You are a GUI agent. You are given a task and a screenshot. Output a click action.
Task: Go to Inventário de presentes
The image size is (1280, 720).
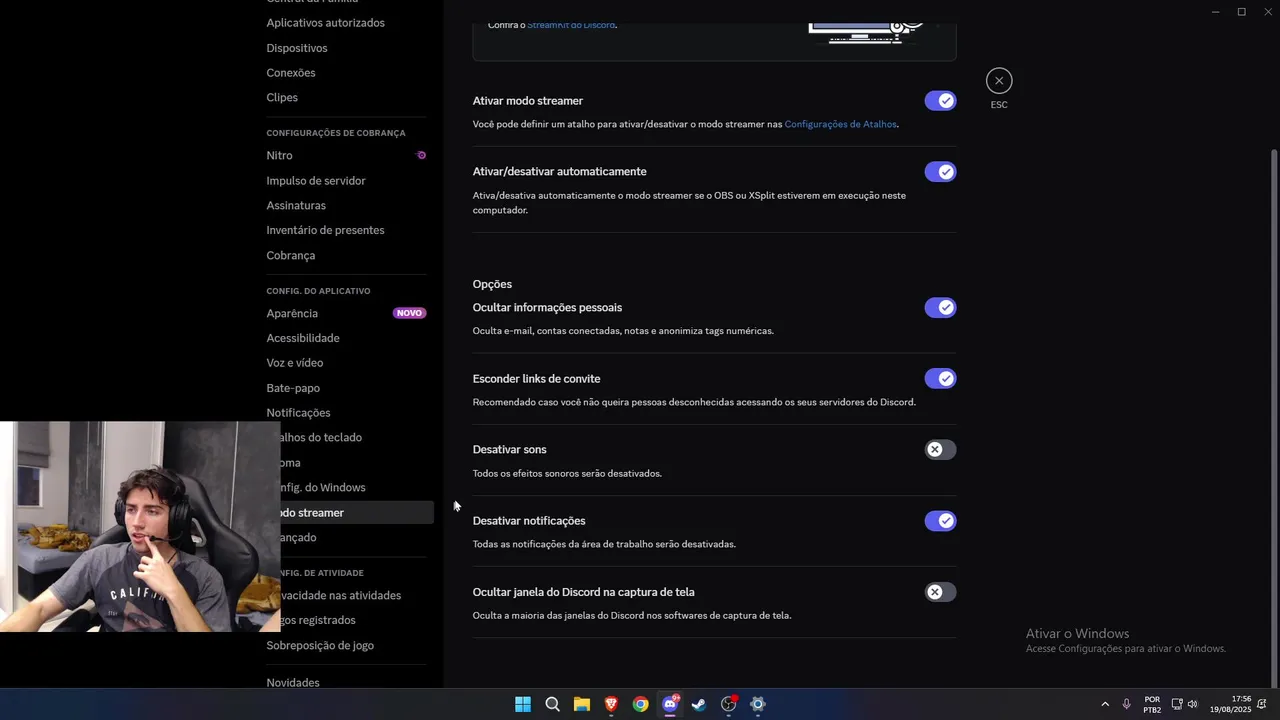(x=325, y=230)
